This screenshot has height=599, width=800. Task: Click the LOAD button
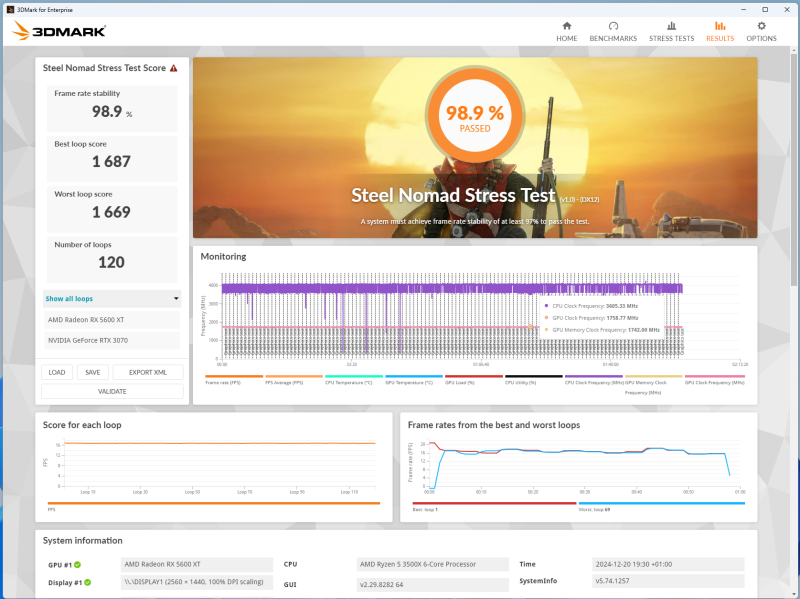point(57,372)
